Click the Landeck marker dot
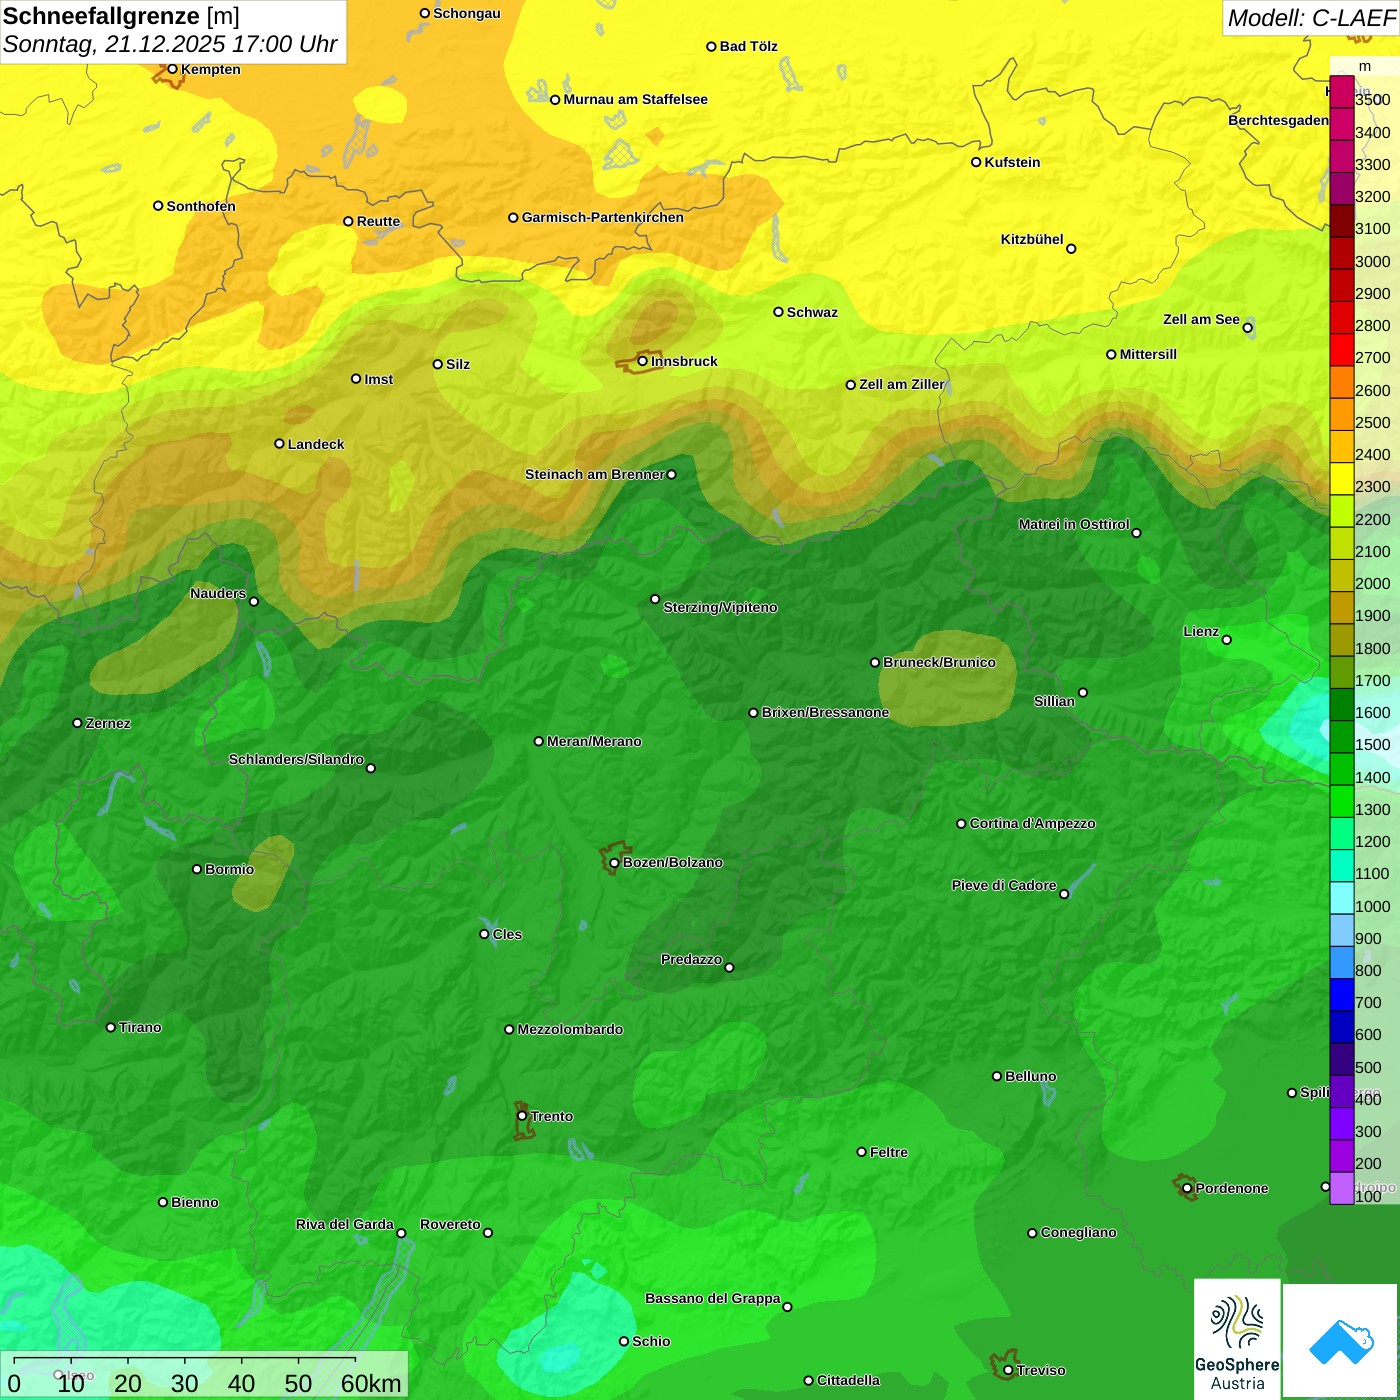1400x1400 pixels. pyautogui.click(x=279, y=444)
